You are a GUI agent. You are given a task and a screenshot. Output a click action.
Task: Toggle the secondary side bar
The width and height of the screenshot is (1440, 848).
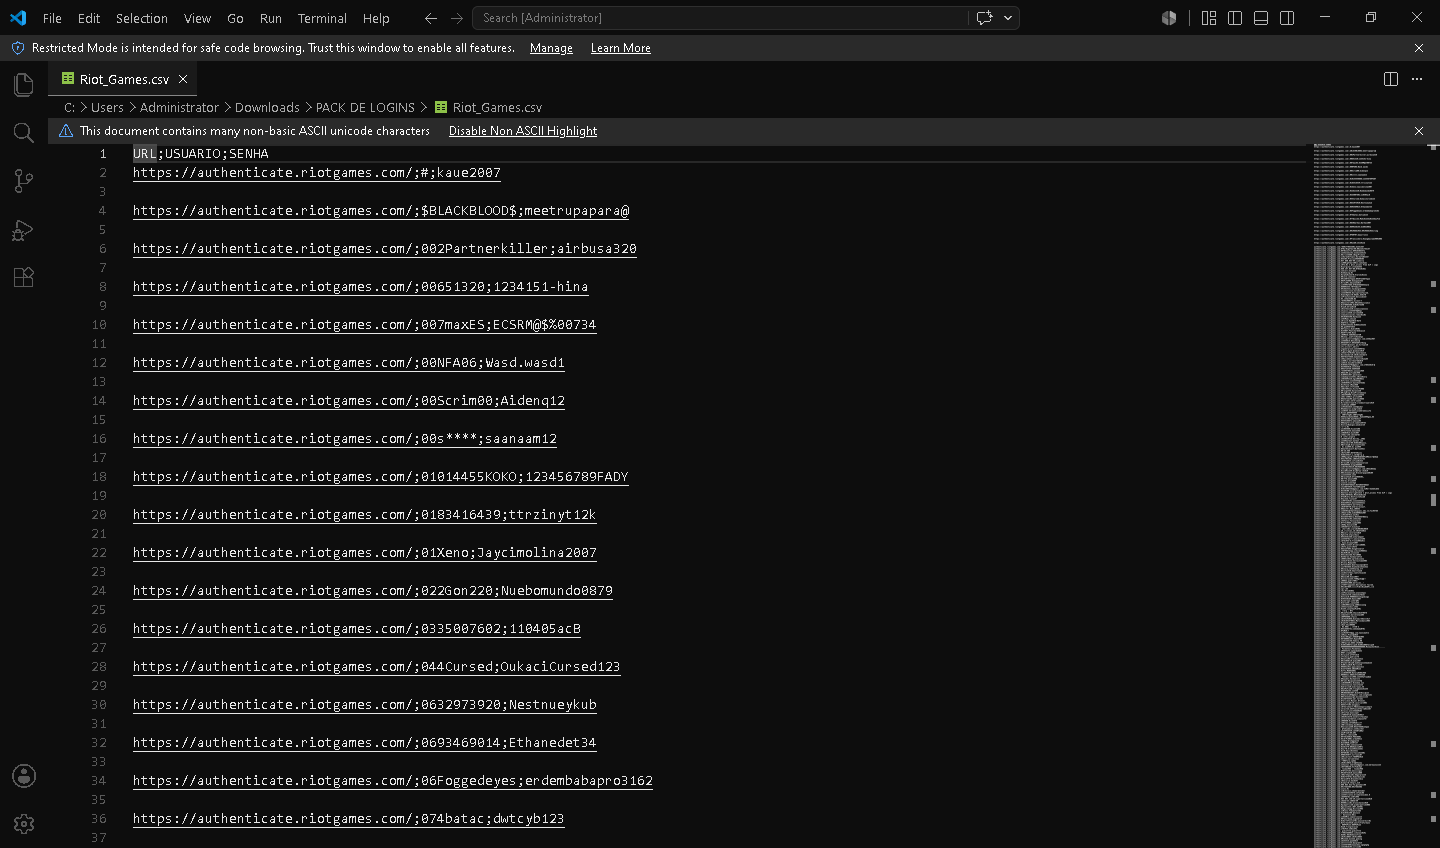pos(1287,18)
